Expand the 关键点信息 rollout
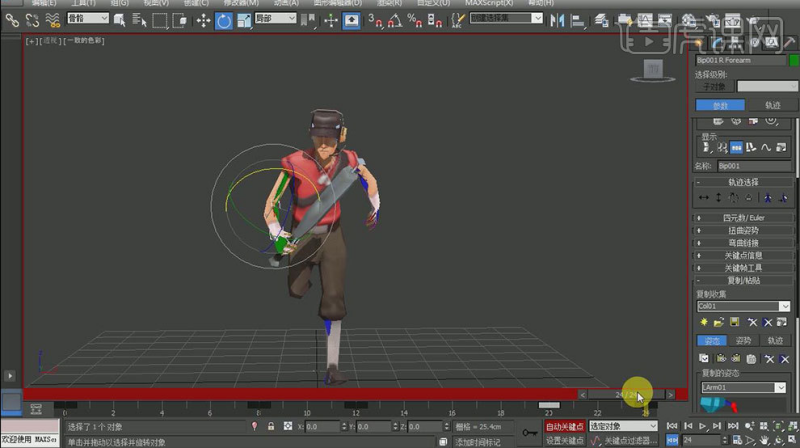Image resolution: width=800 pixels, height=448 pixels. tap(743, 256)
